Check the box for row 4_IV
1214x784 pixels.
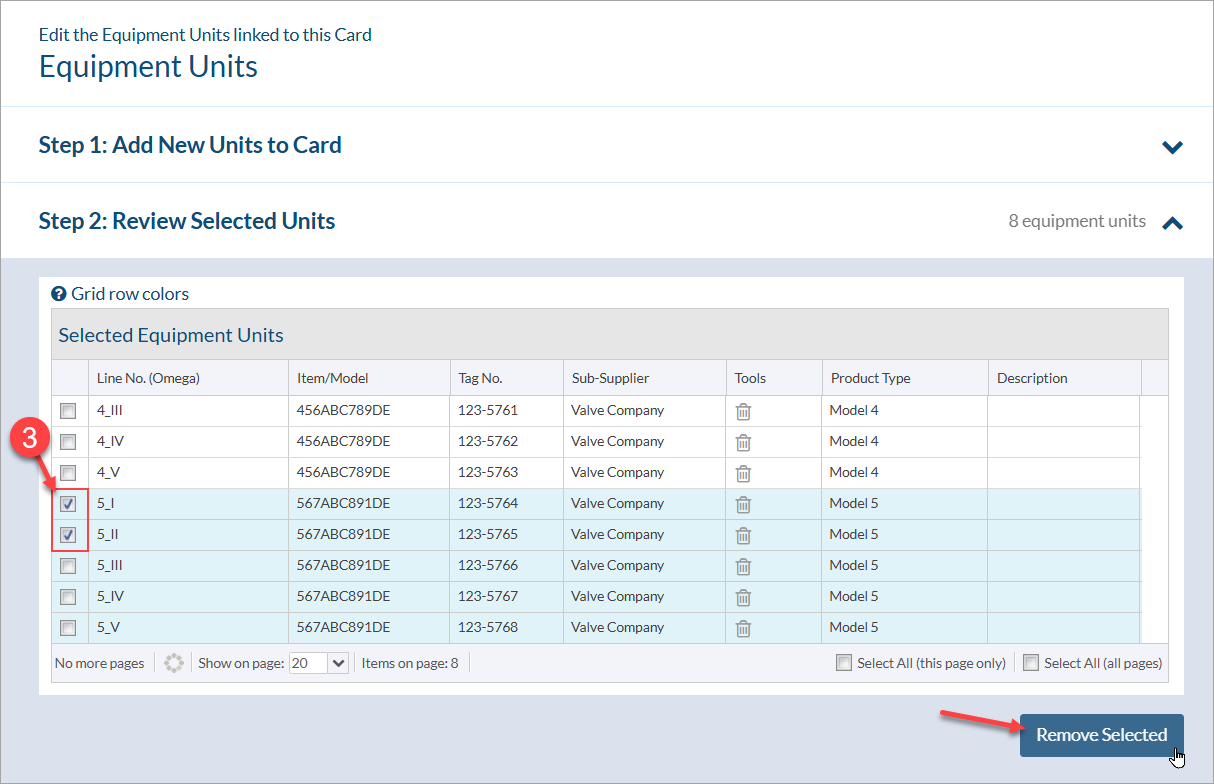(68, 442)
